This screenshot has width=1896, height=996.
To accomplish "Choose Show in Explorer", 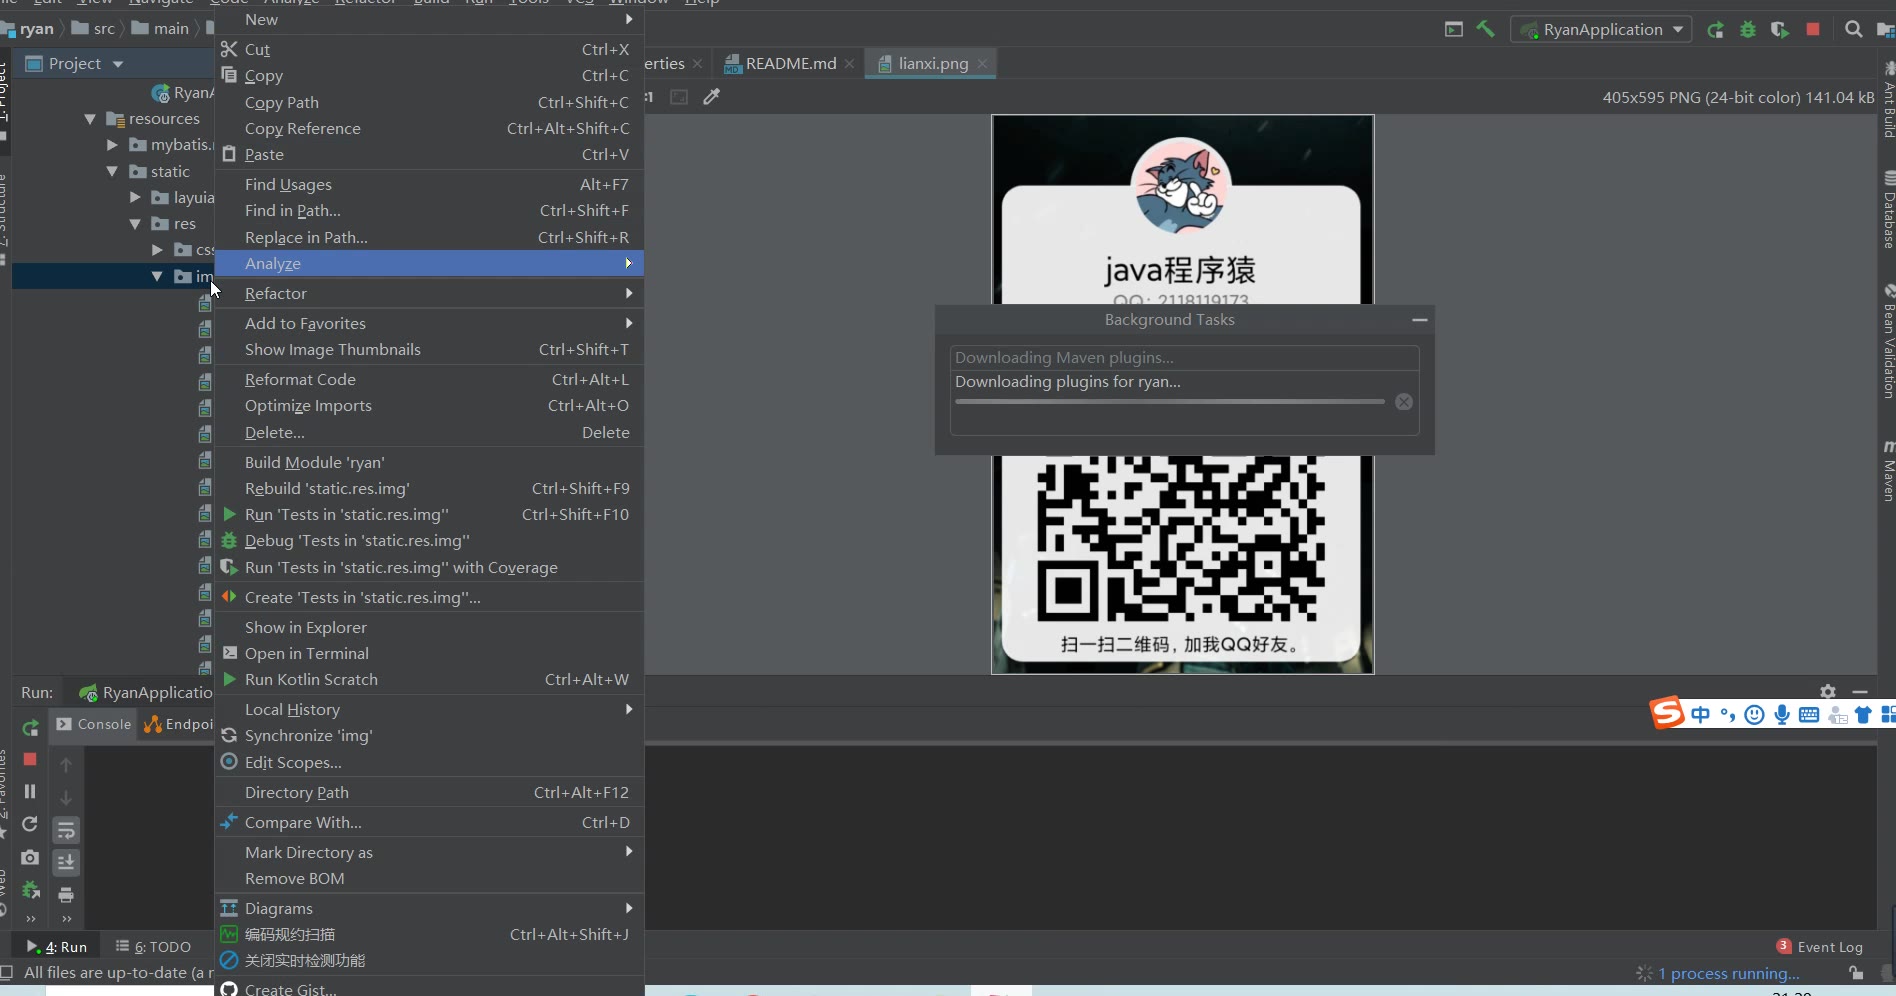I will pos(429,627).
